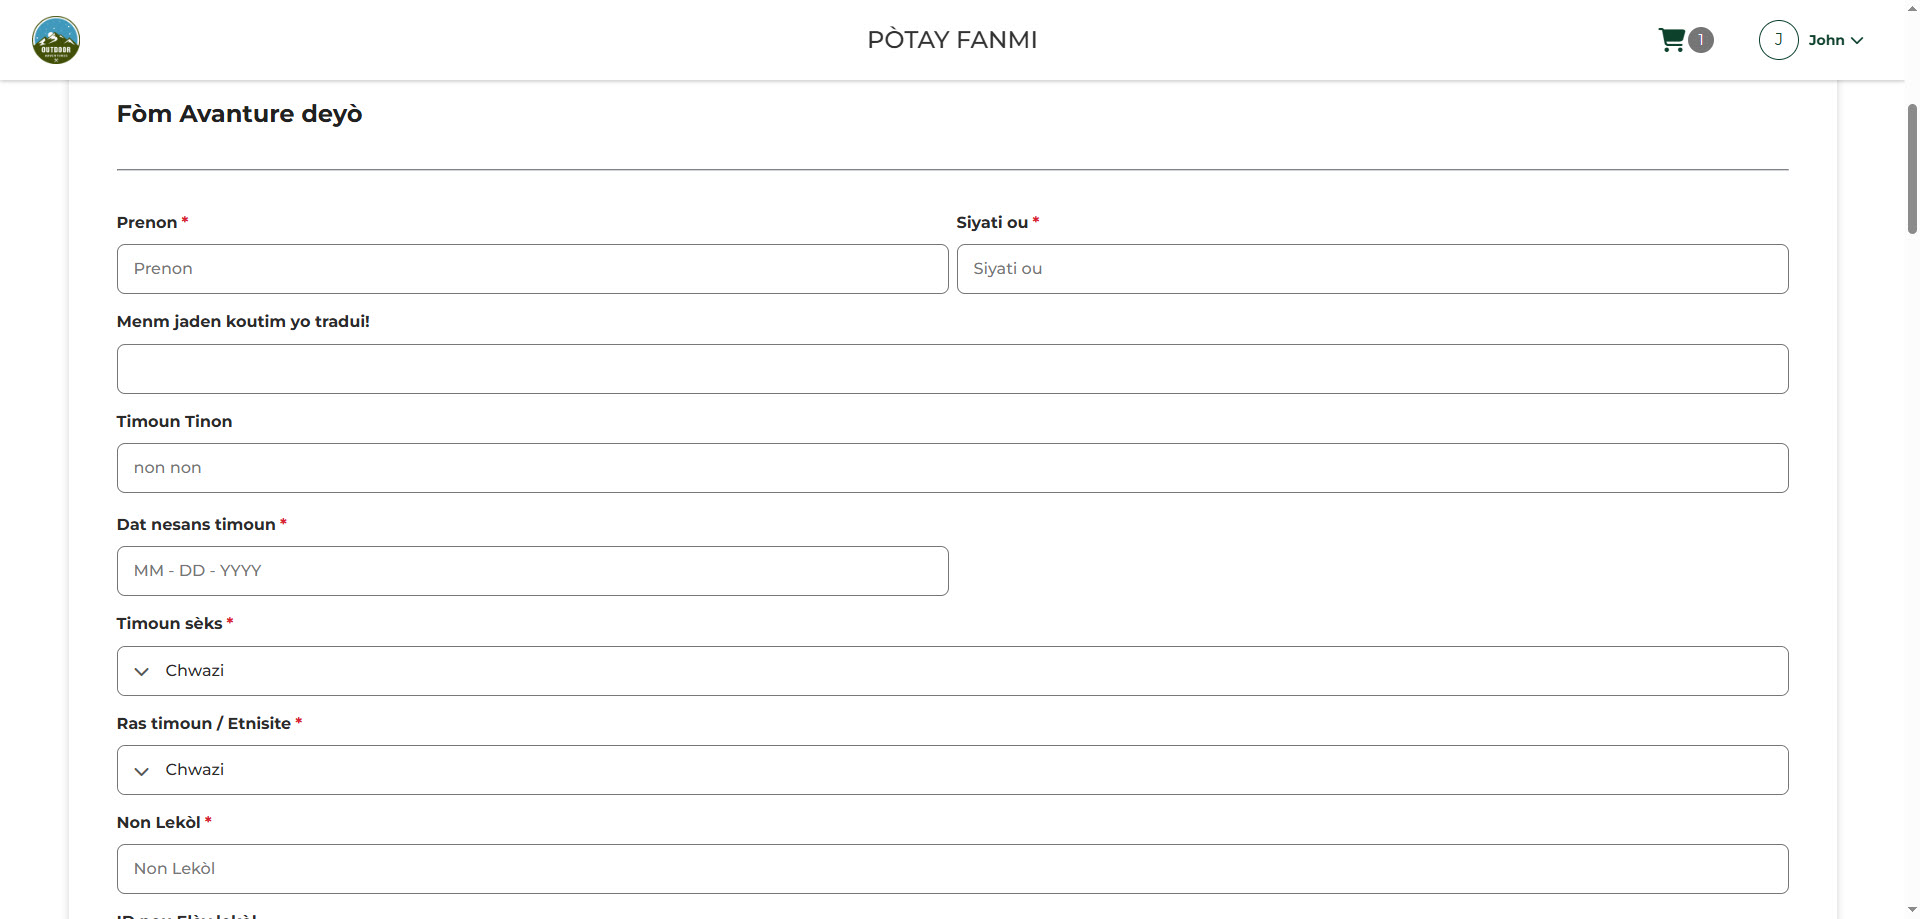Click the Fòm Avanture deyò heading
1920x919 pixels.
tap(239, 114)
